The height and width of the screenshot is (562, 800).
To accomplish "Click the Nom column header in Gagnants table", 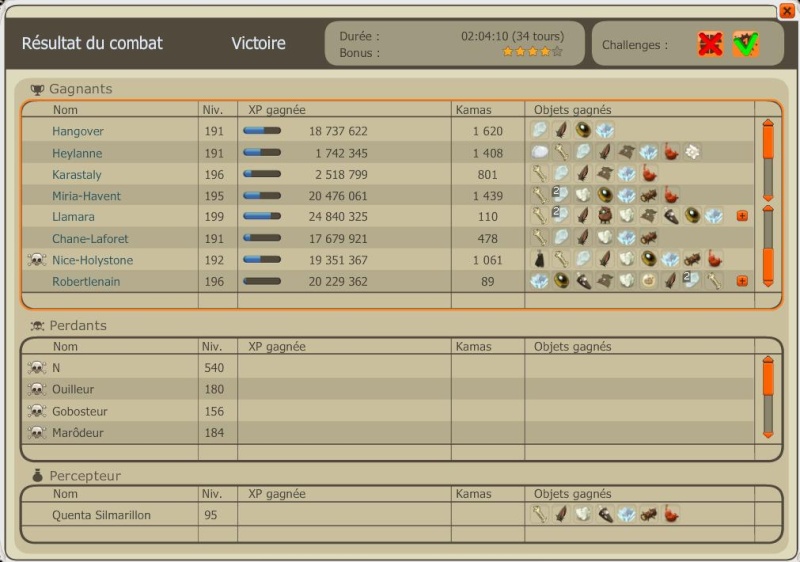I will point(65,110).
